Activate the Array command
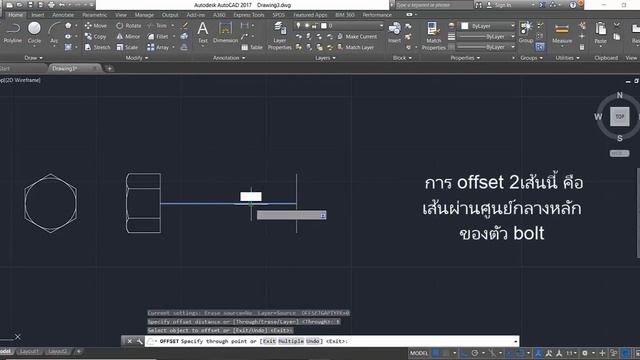Image resolution: width=640 pixels, height=360 pixels. point(158,47)
